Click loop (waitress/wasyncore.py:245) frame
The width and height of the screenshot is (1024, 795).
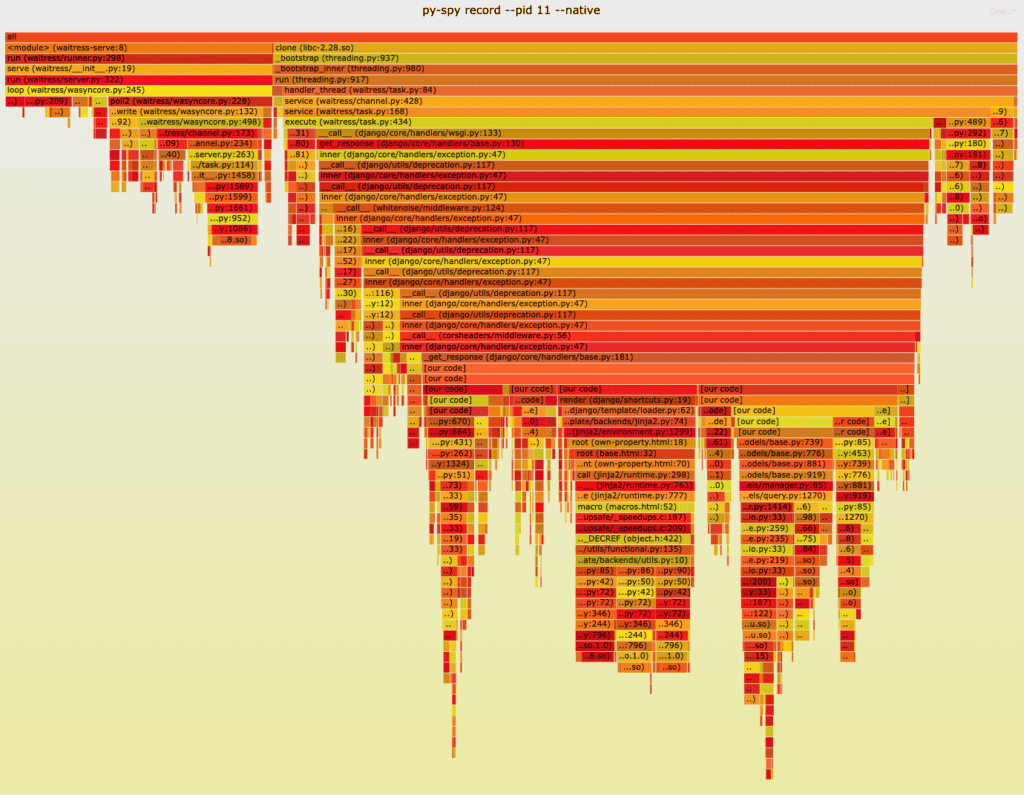138,90
